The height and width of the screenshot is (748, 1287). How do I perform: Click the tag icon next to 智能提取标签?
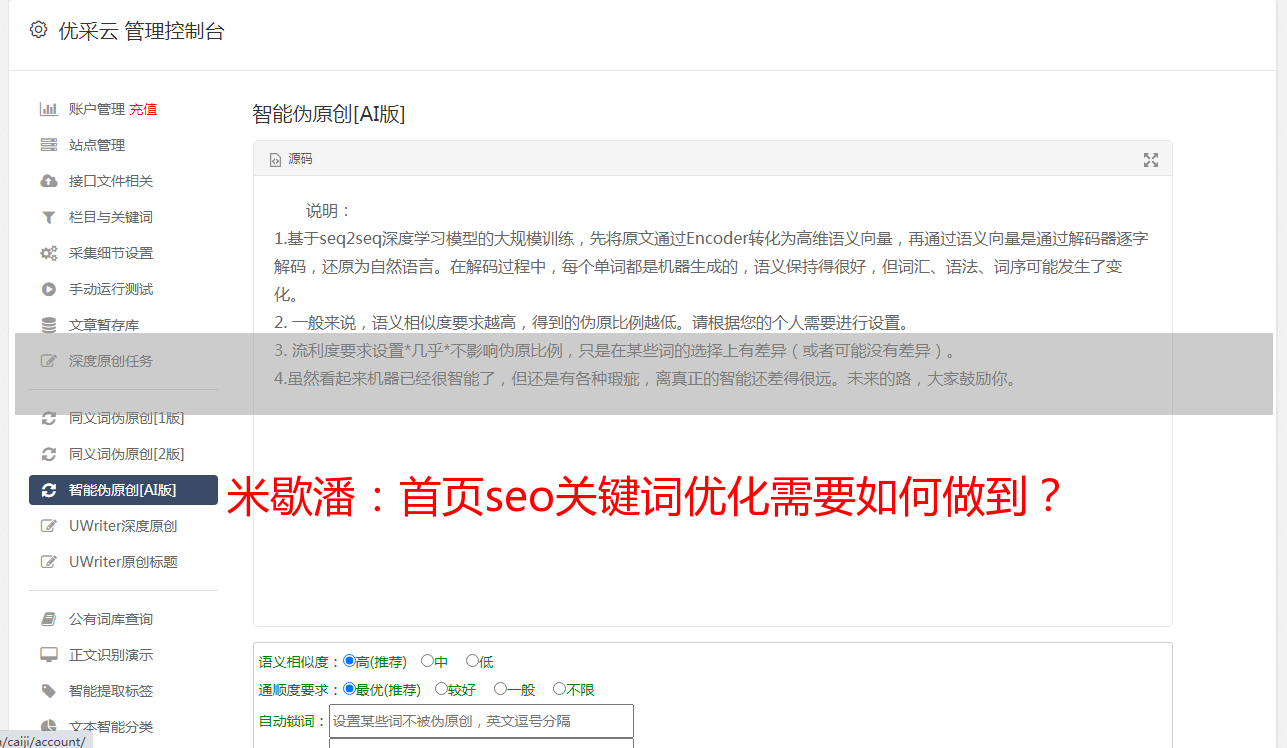pos(48,691)
